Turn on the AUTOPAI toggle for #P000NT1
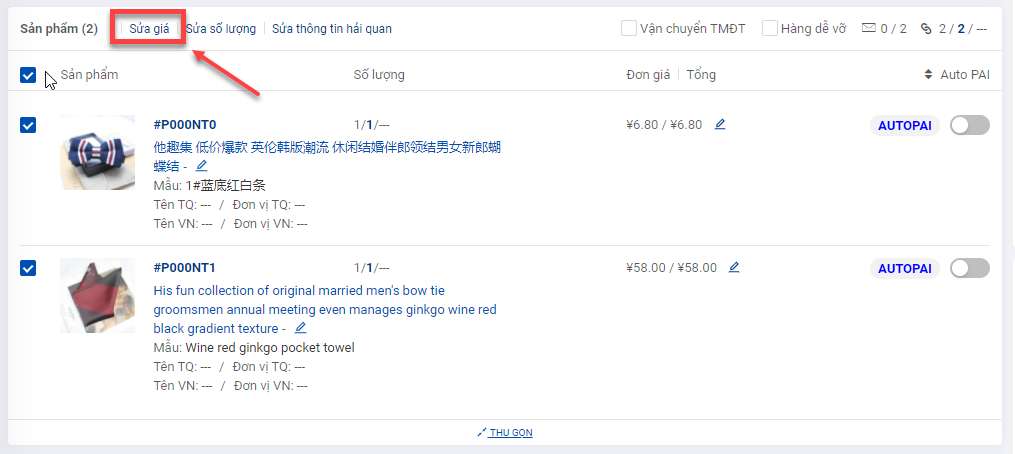Screen dimensions: 1015x454 (969, 268)
